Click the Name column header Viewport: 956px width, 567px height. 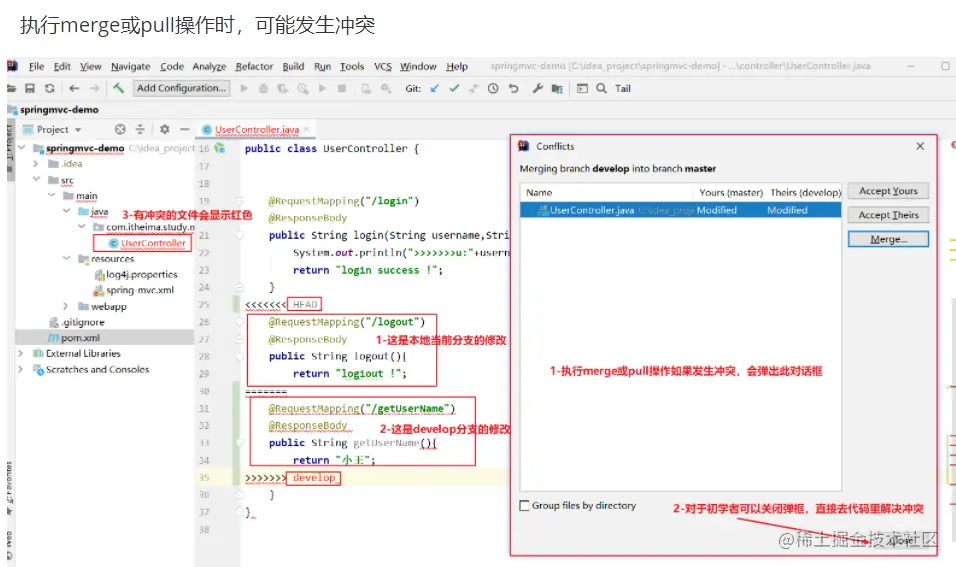tap(539, 192)
